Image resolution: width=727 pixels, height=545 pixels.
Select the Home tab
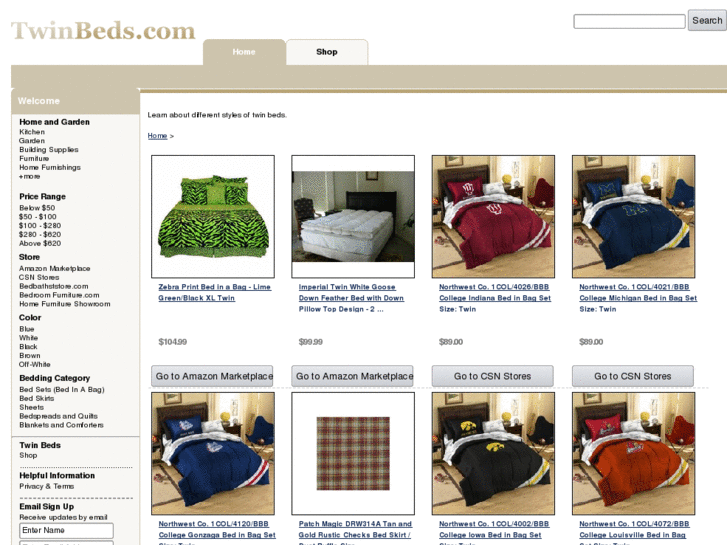pyautogui.click(x=244, y=52)
